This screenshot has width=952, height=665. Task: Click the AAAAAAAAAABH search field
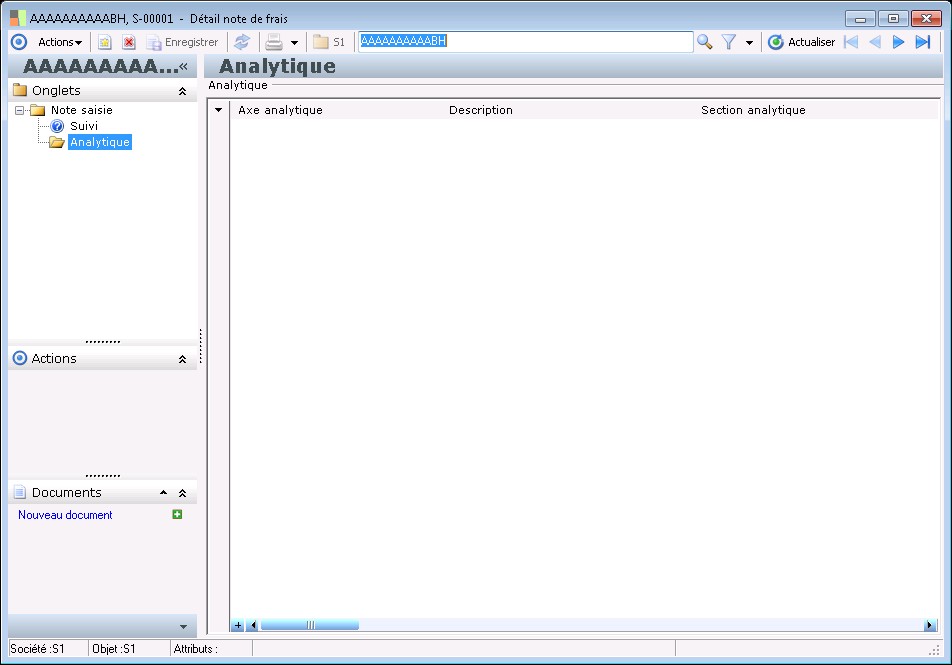(x=525, y=41)
